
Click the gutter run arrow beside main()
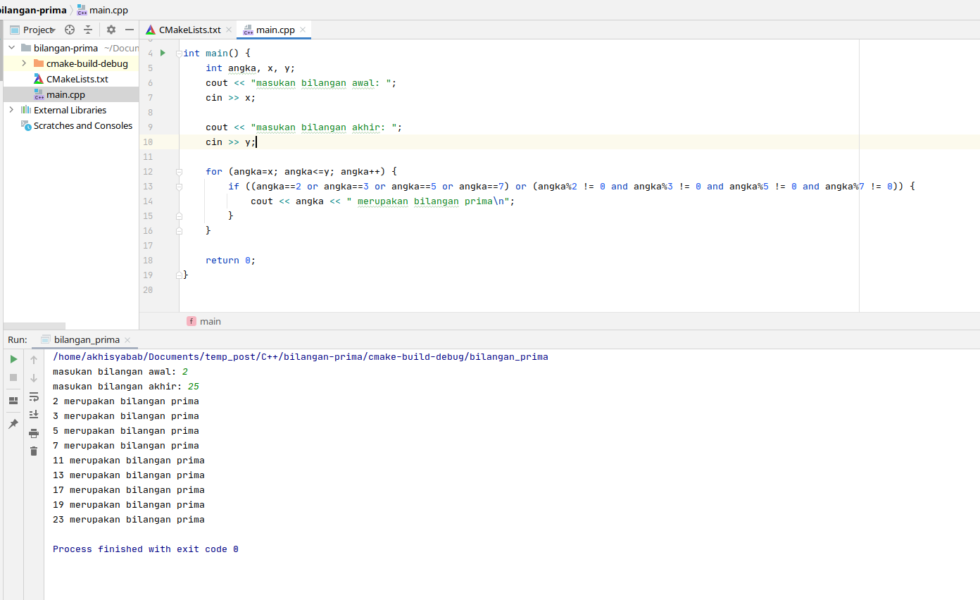click(x=162, y=53)
